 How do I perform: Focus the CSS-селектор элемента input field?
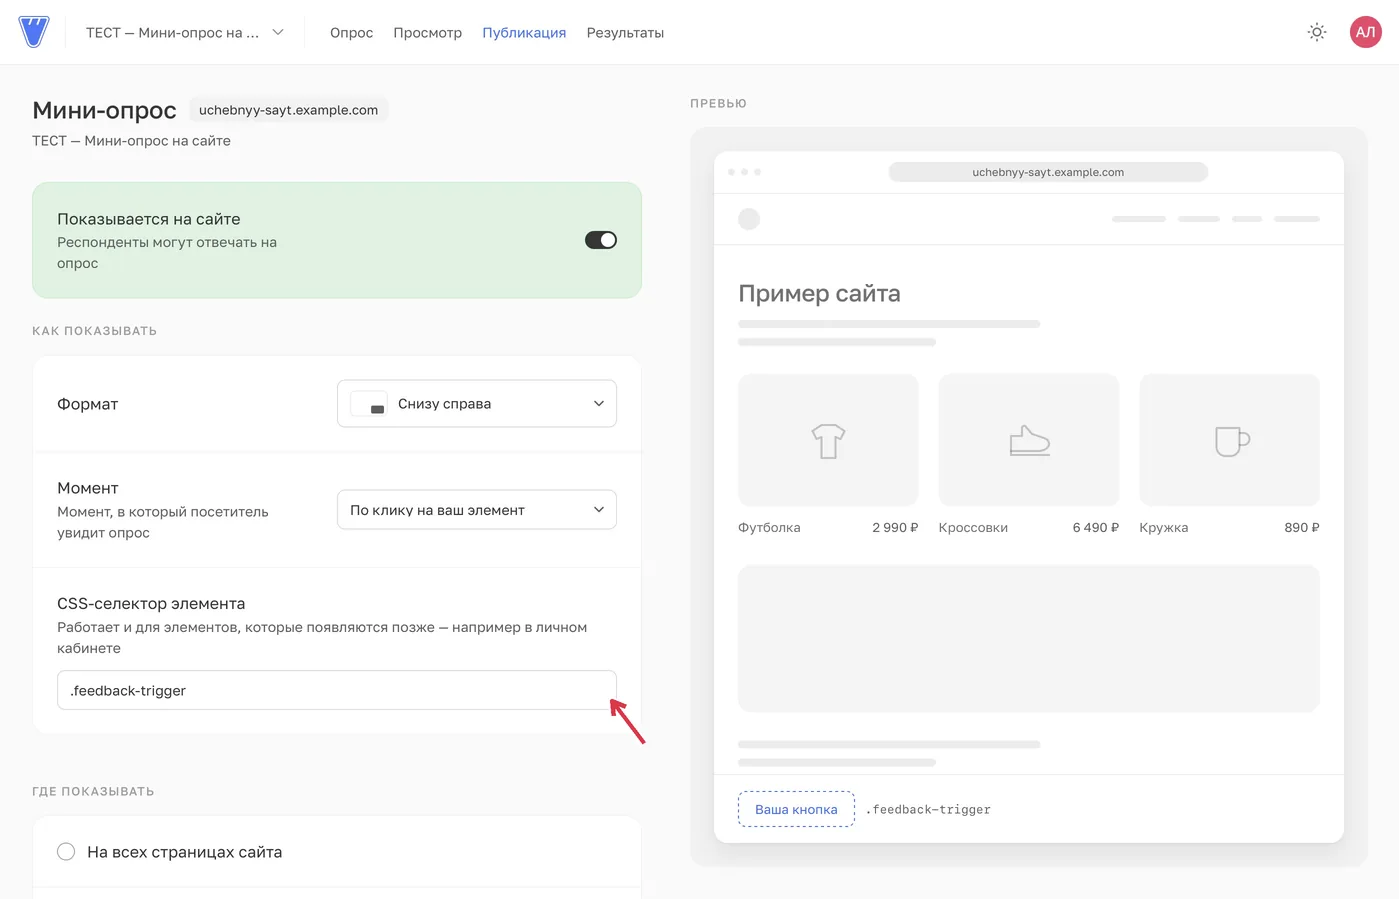pos(337,690)
